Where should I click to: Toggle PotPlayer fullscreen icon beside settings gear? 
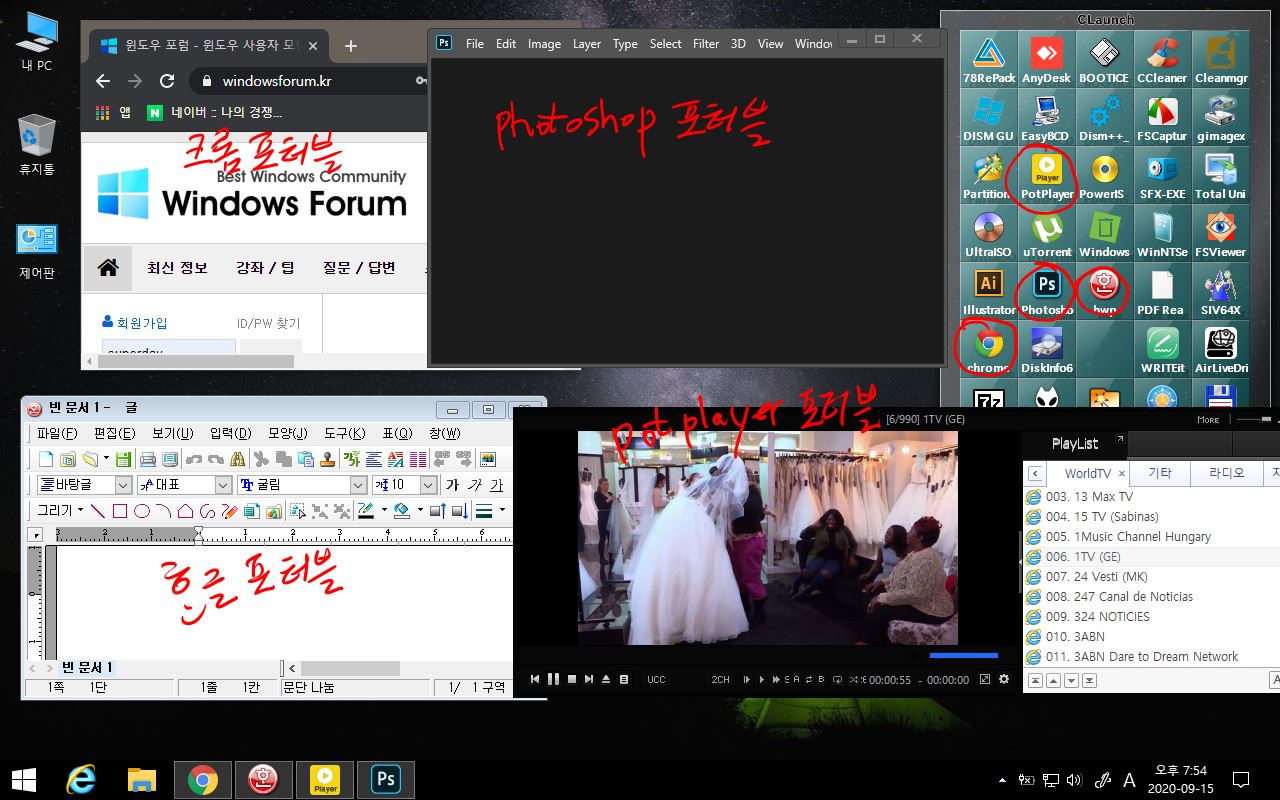coord(984,679)
